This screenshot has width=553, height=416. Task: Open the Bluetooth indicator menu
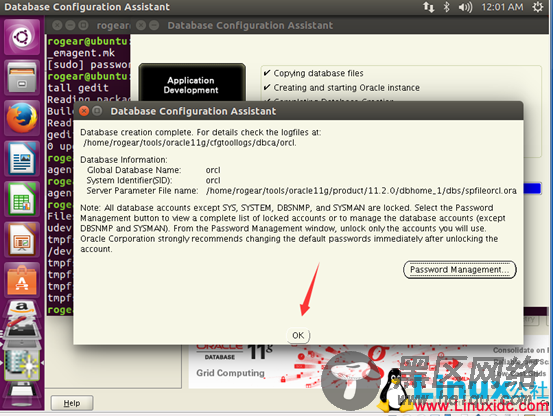click(x=446, y=7)
